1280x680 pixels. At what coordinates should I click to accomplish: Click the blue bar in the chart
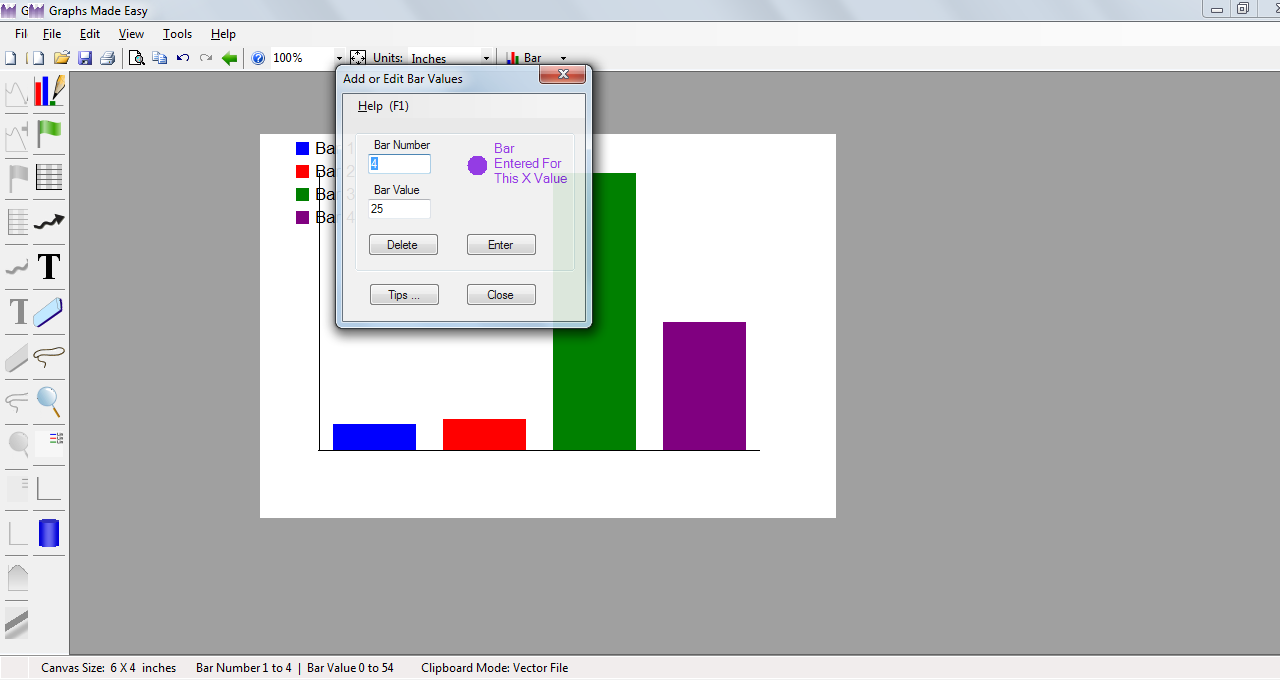[x=374, y=437]
